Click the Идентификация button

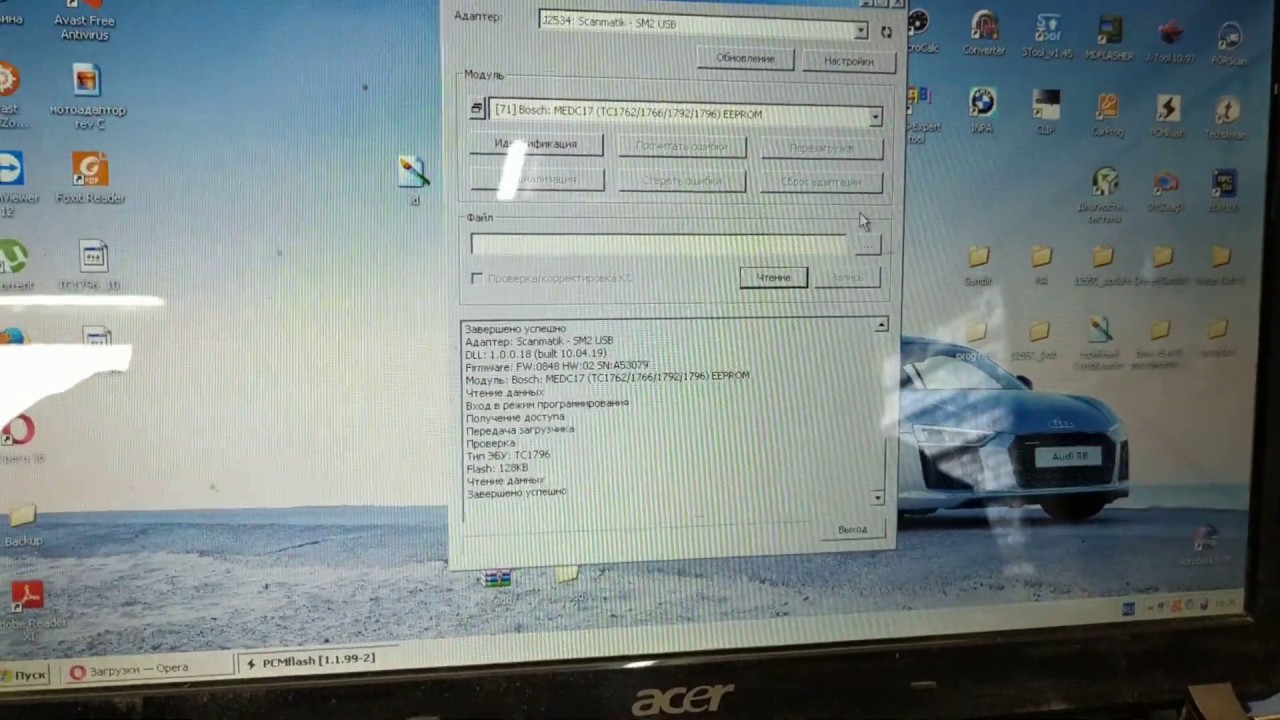pyautogui.click(x=536, y=144)
